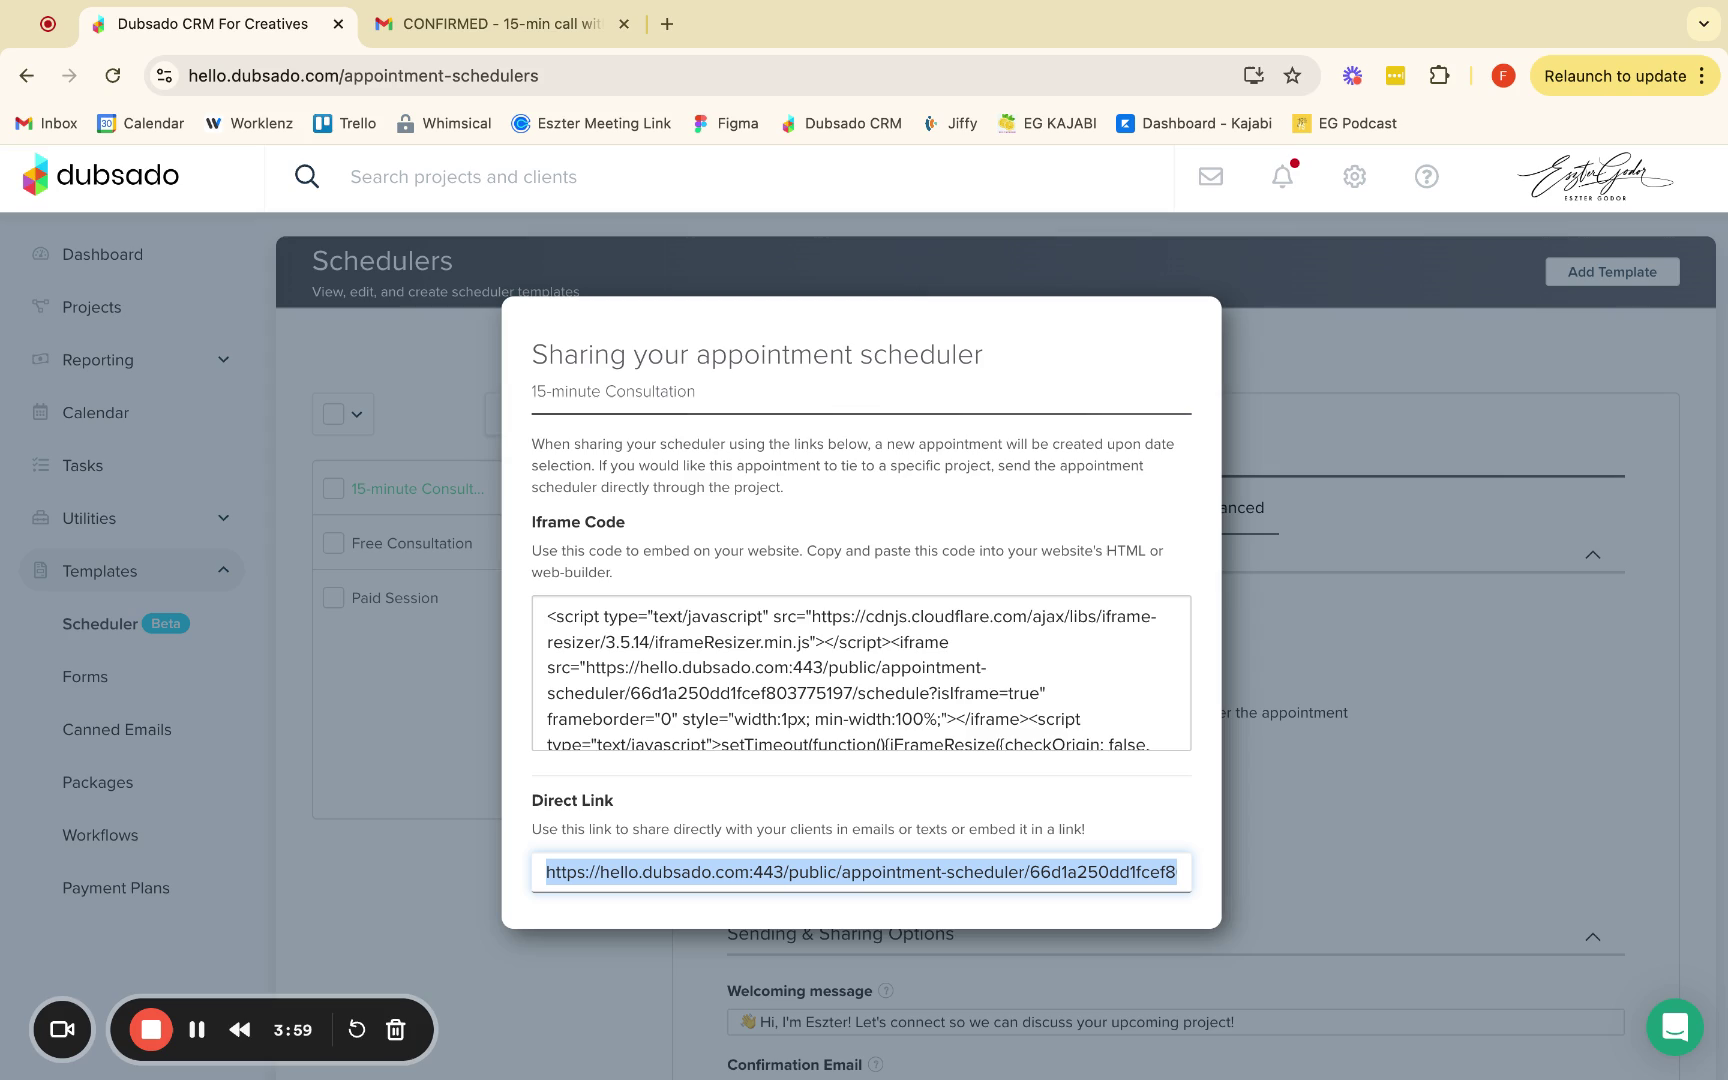Open the Chrome profile avatar
Viewport: 1728px width, 1080px height.
1503,76
